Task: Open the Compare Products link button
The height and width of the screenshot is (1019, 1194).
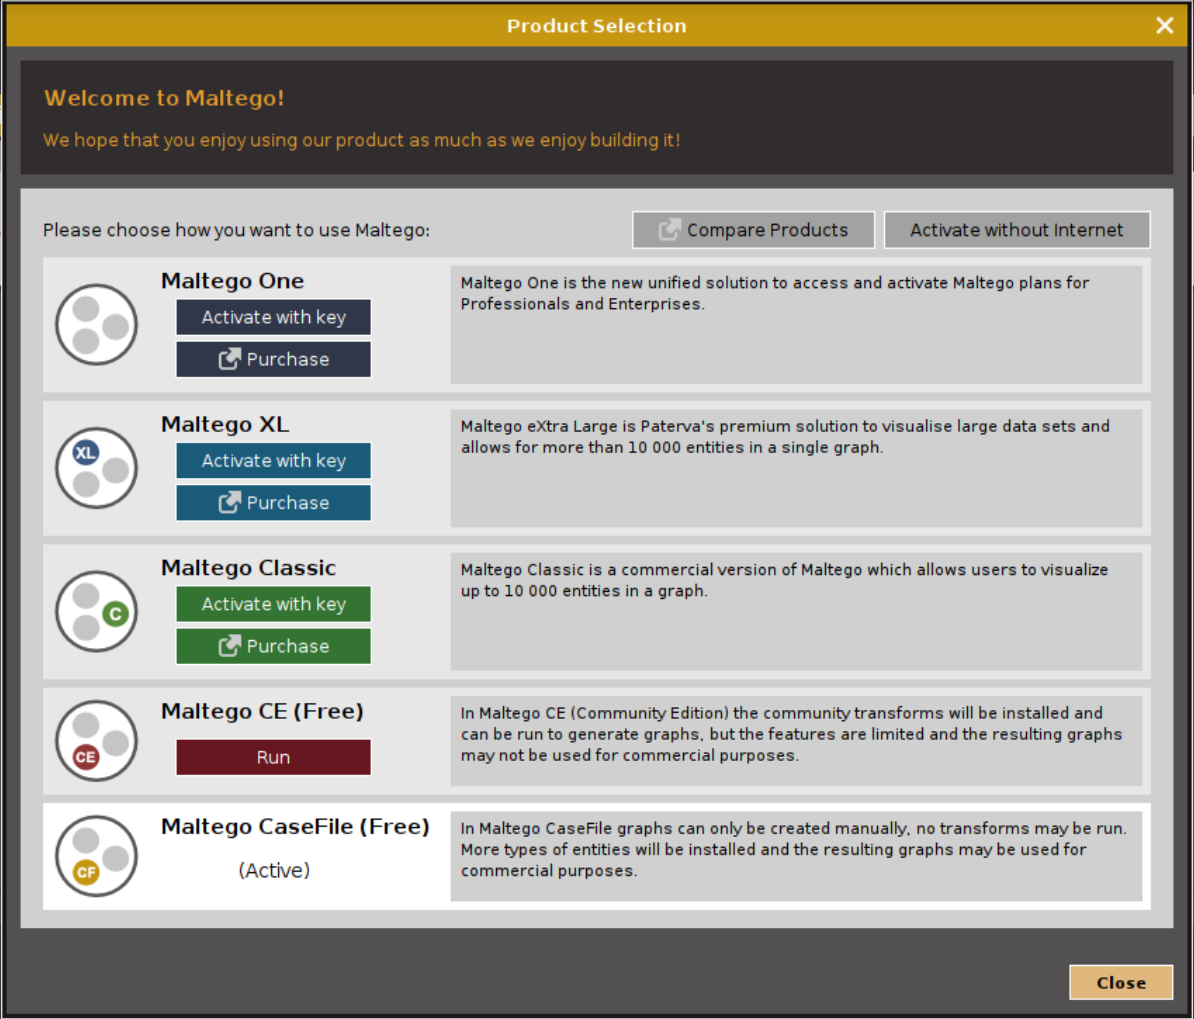Action: [x=753, y=230]
